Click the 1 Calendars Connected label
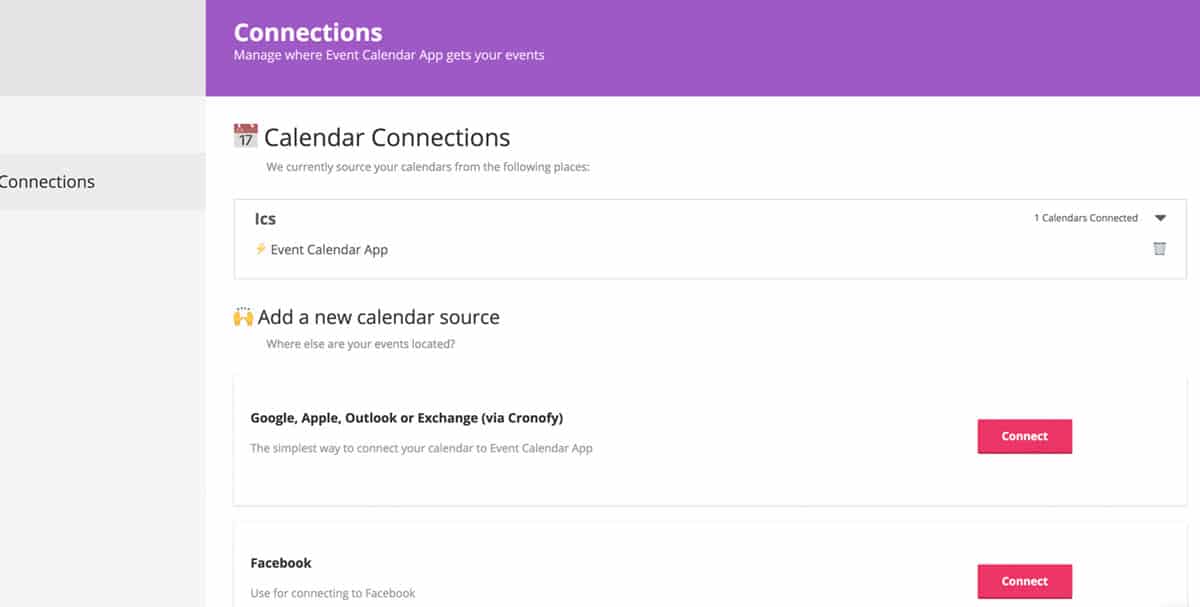Image resolution: width=1200 pixels, height=607 pixels. pyautogui.click(x=1086, y=218)
